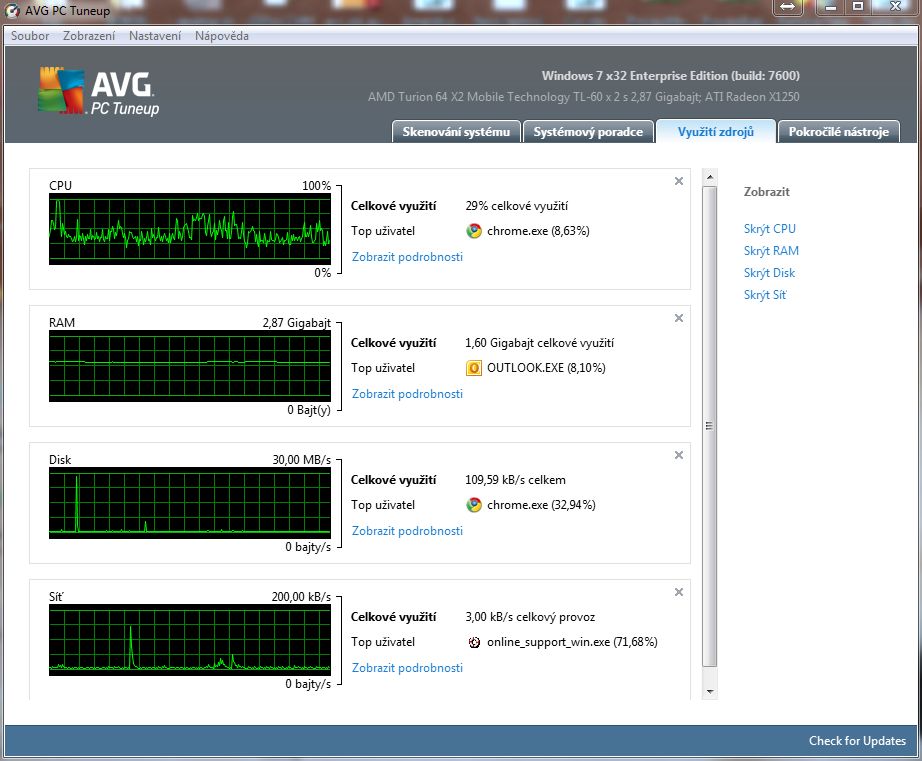Screen dimensions: 922x761
Task: Close the CPU panel with its X
Action: (x=679, y=181)
